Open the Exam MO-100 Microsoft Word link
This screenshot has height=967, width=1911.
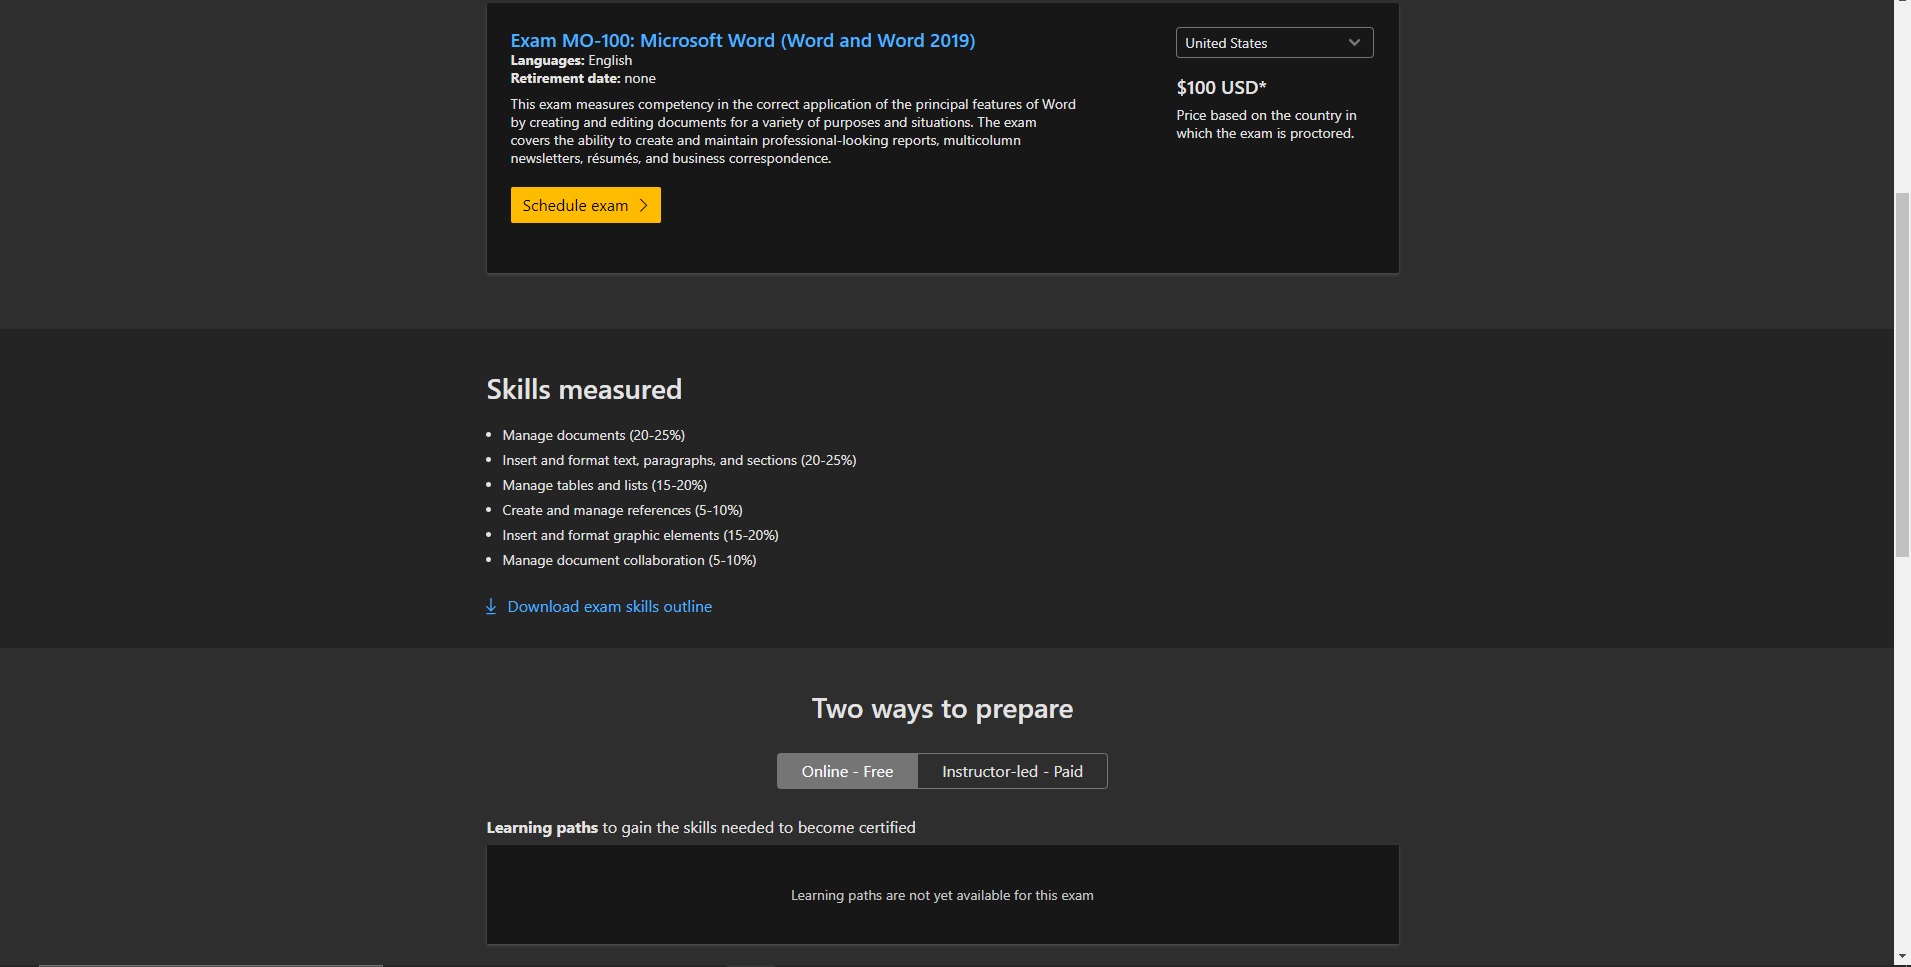coord(742,40)
